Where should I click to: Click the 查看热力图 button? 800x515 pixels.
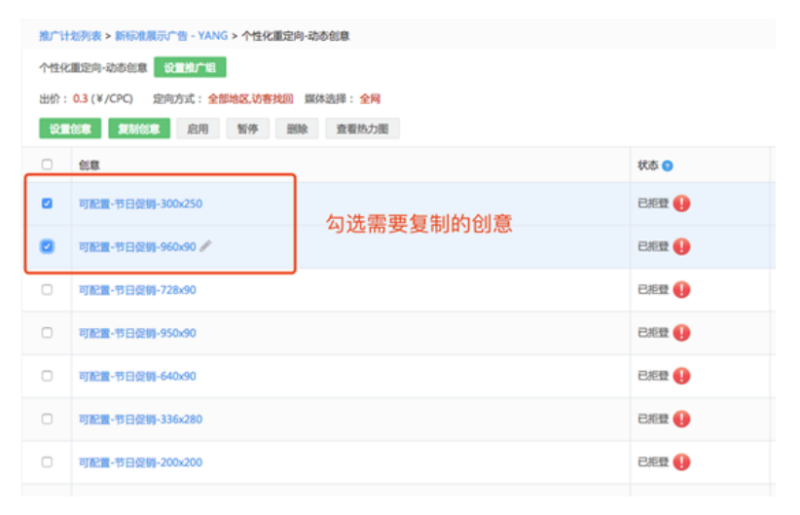pos(362,129)
